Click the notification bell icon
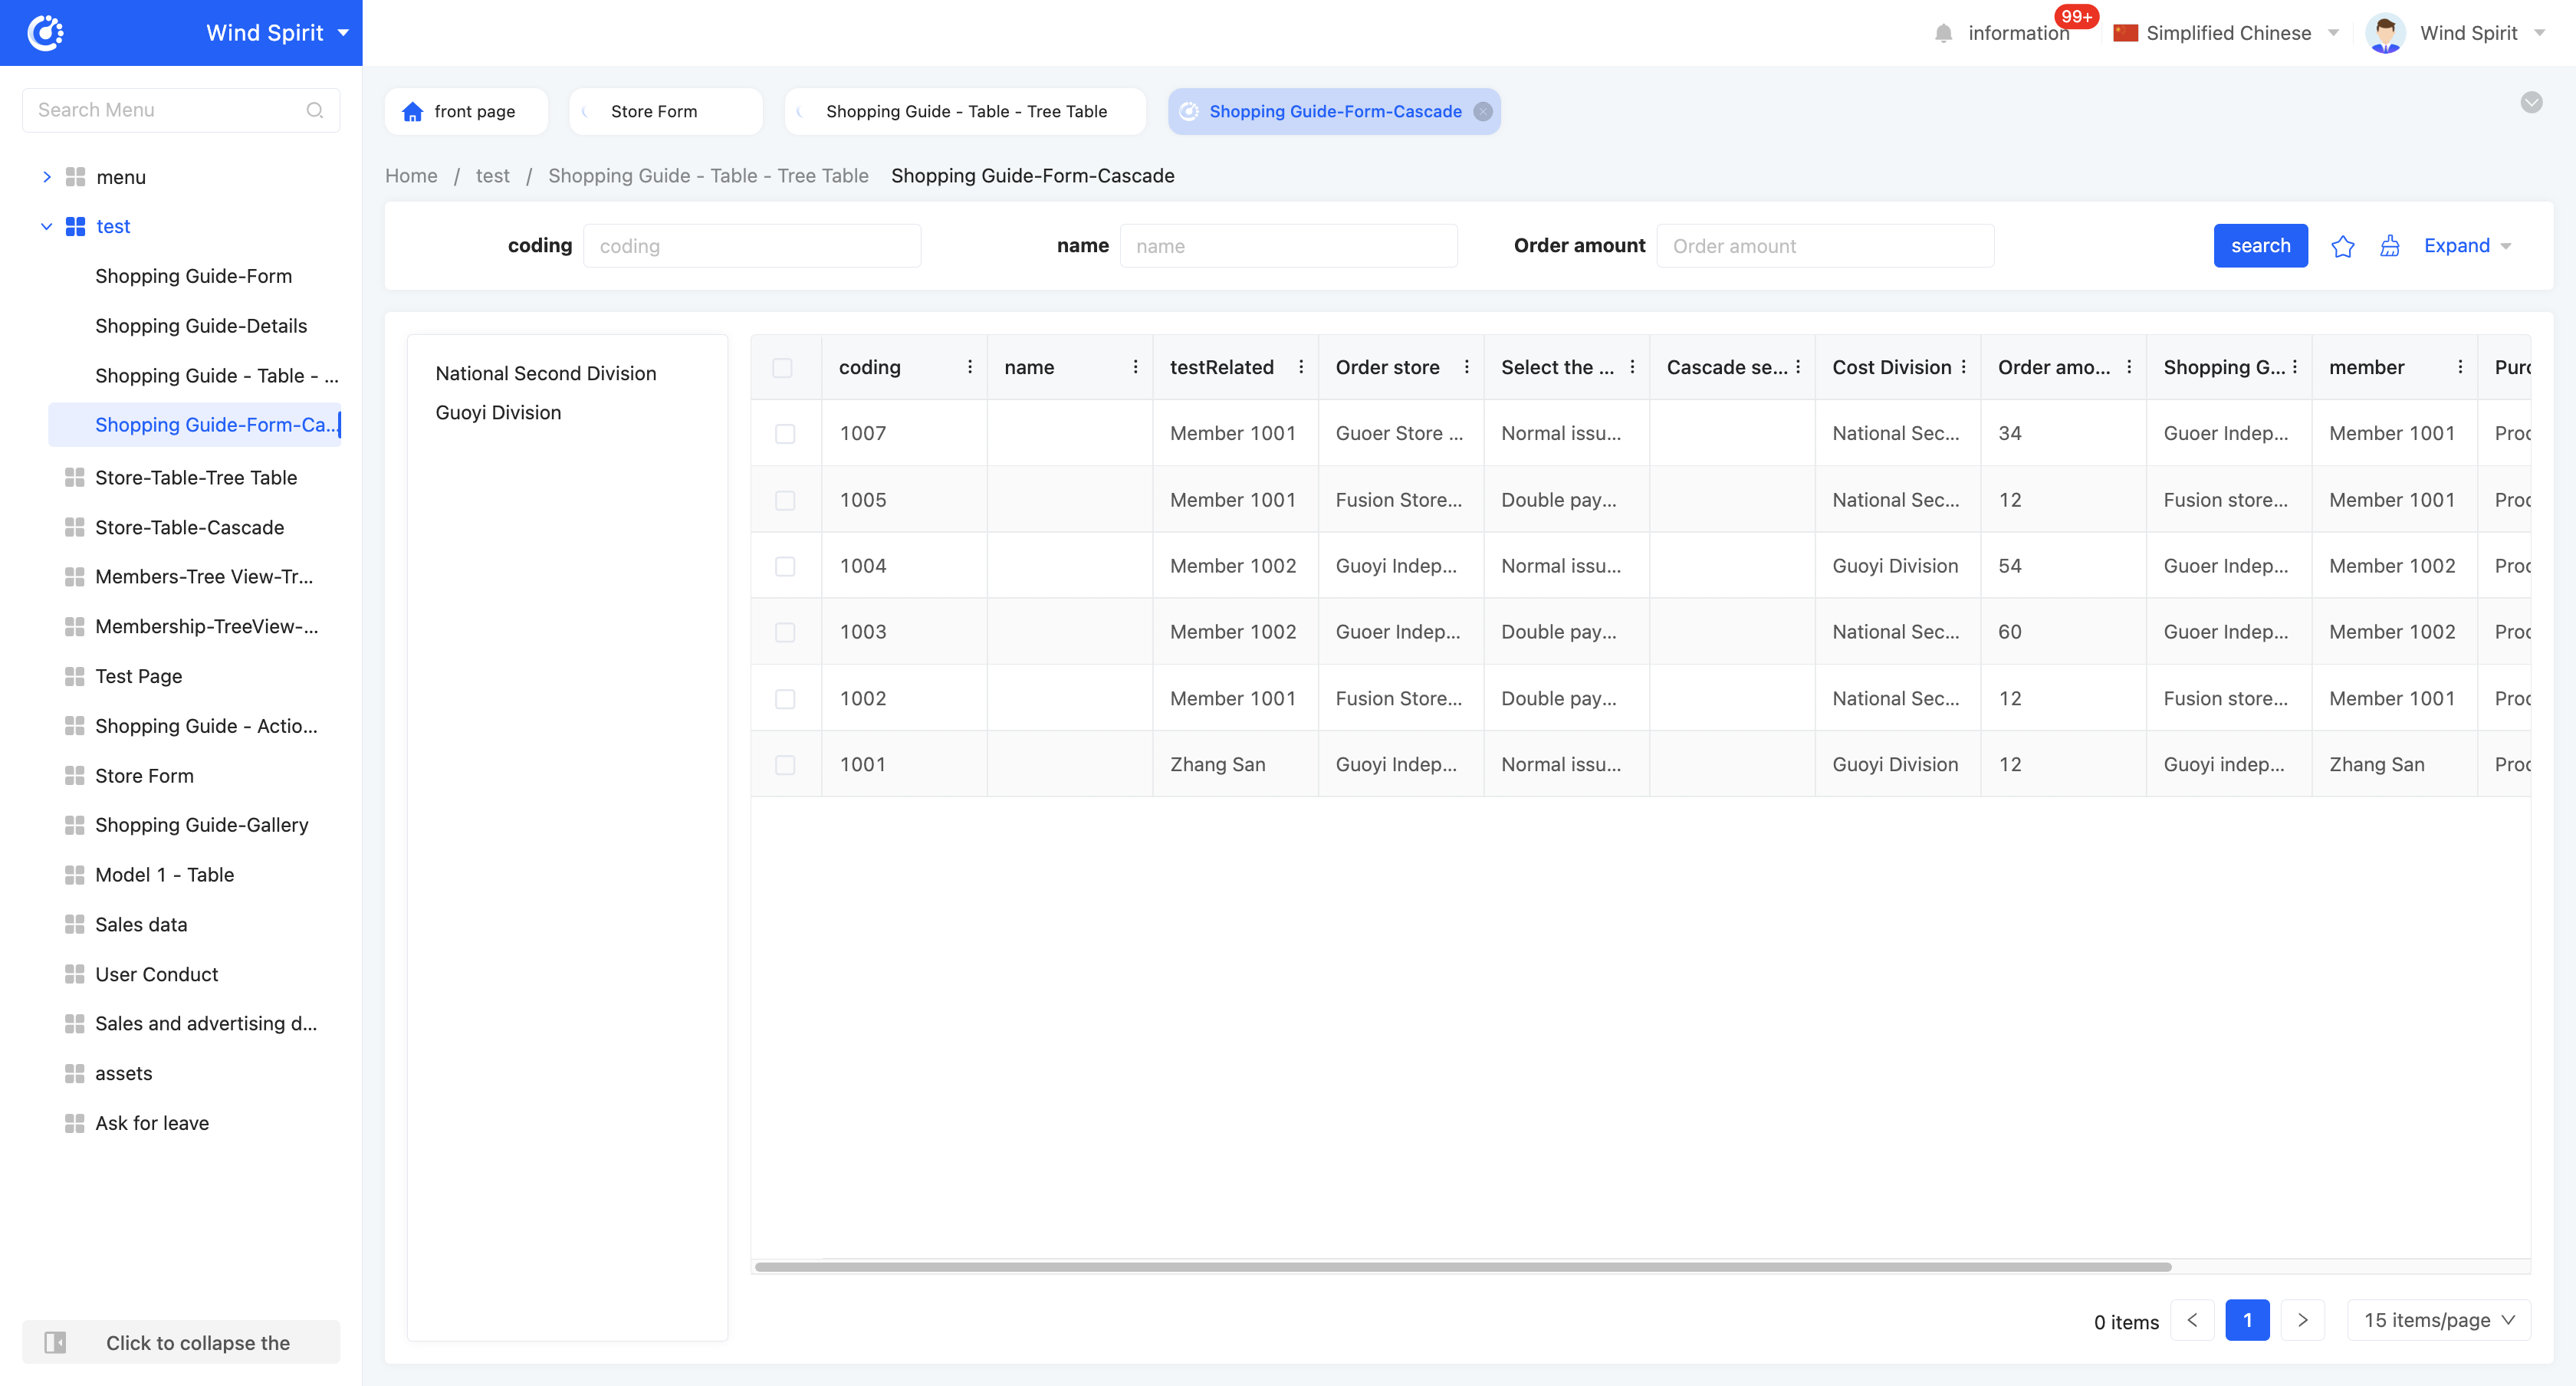 1943,33
